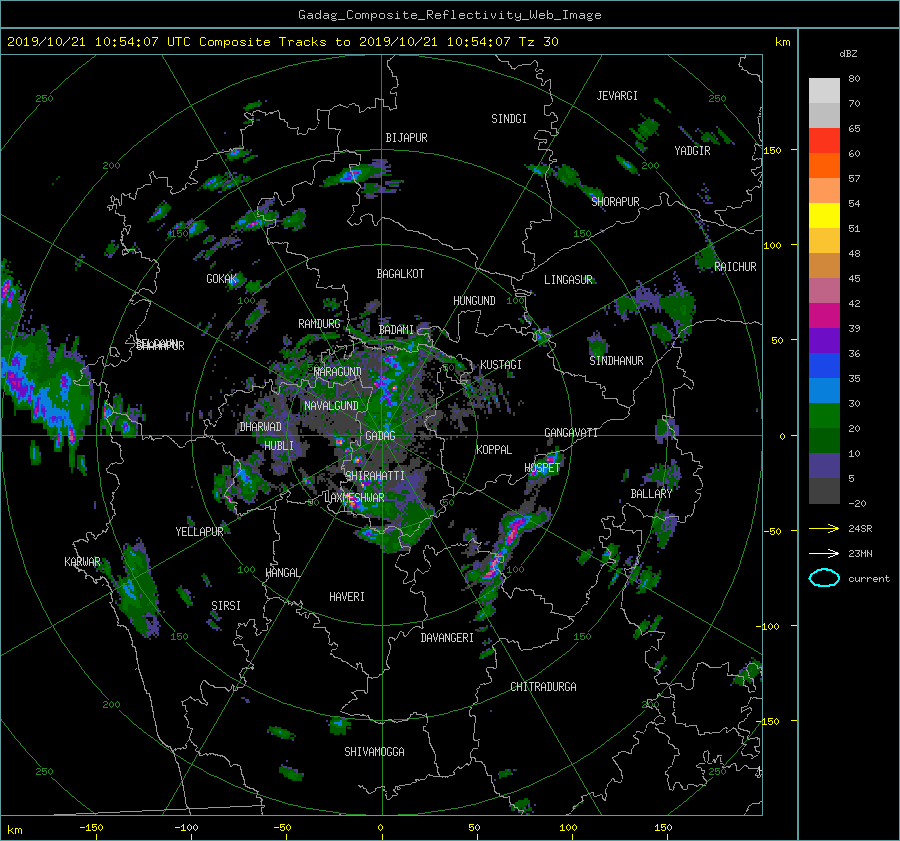Click the HUNGUND city label
This screenshot has height=841, width=900.
click(474, 301)
